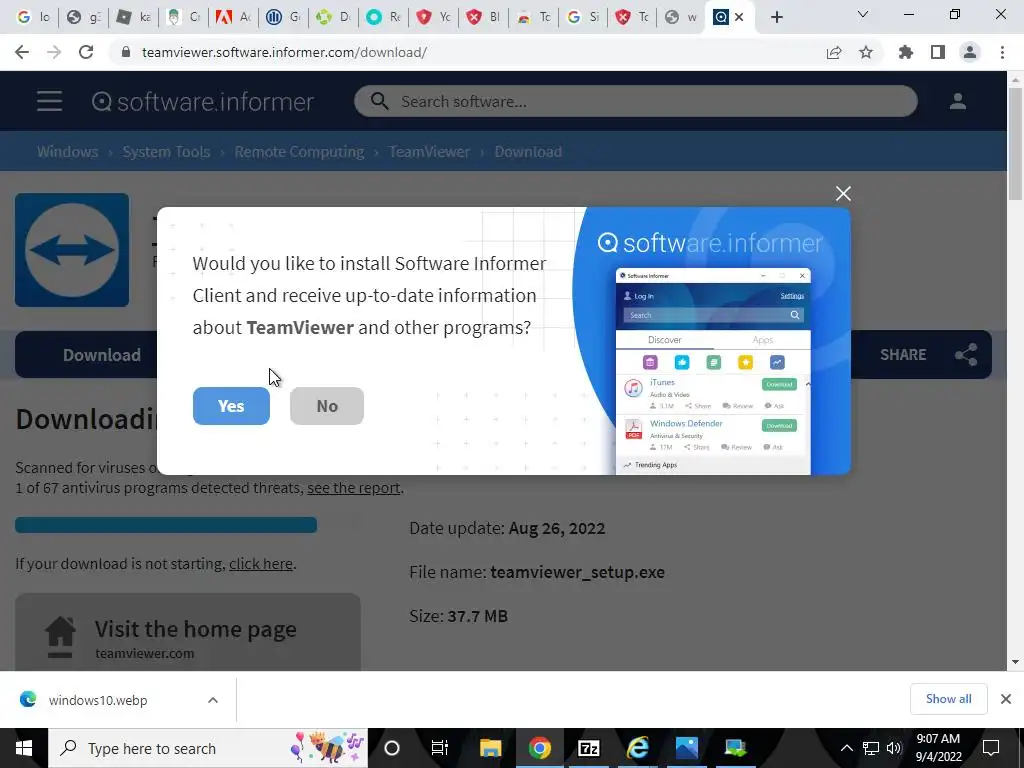
Task: Open the 'see the report' link
Action: [353, 488]
